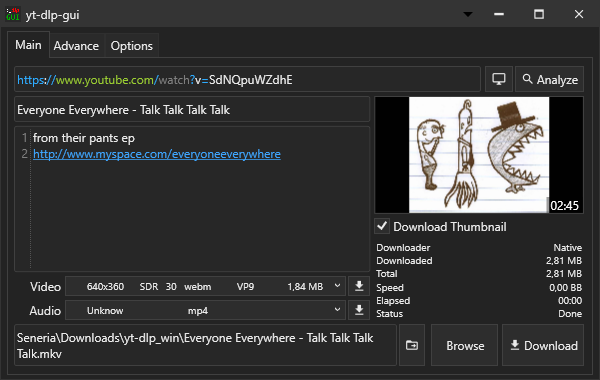Click the video-only download arrow icon

tap(359, 286)
